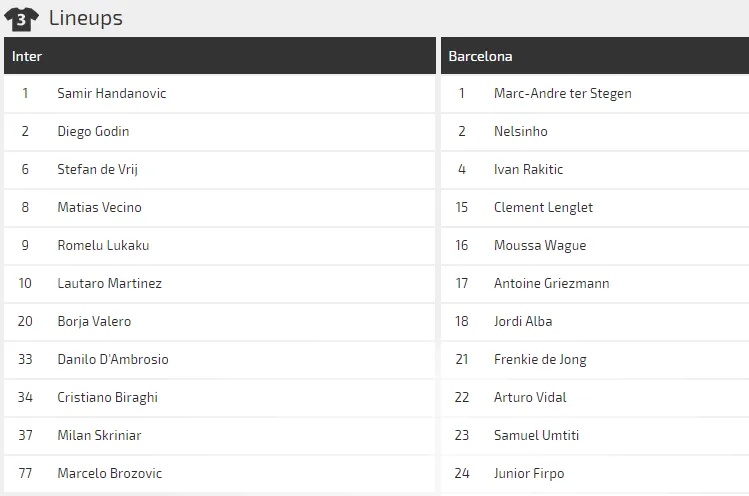Open Arturo Vidal player profile
This screenshot has width=749, height=496.
(x=530, y=397)
